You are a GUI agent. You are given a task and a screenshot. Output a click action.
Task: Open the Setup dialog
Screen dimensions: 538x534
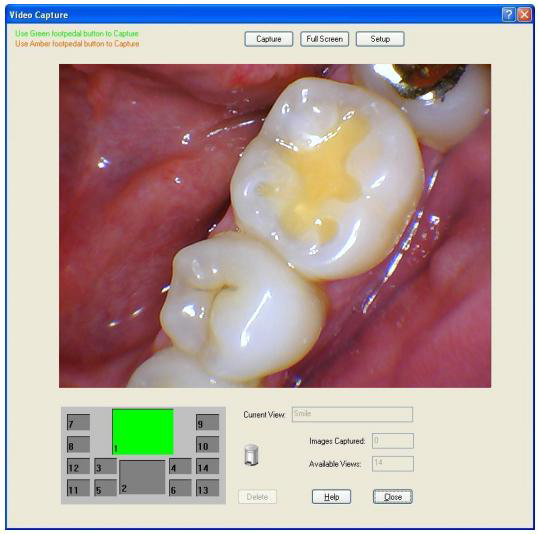(x=380, y=39)
